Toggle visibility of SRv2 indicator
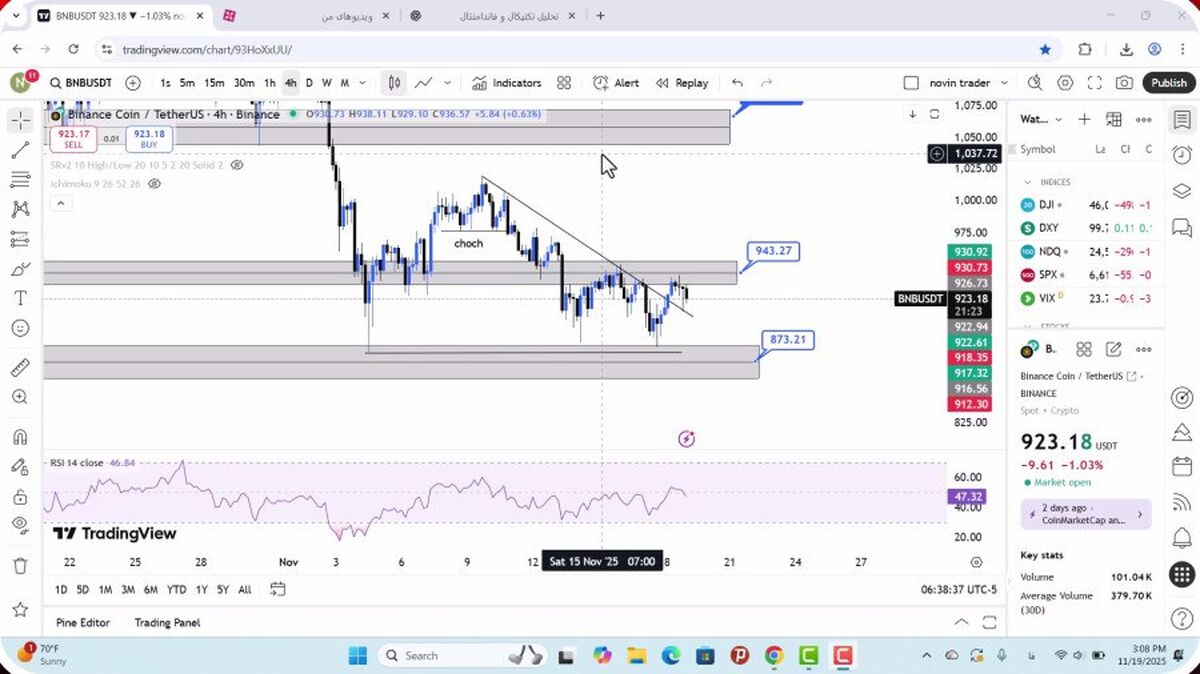Image resolution: width=1200 pixels, height=674 pixels. [x=237, y=164]
